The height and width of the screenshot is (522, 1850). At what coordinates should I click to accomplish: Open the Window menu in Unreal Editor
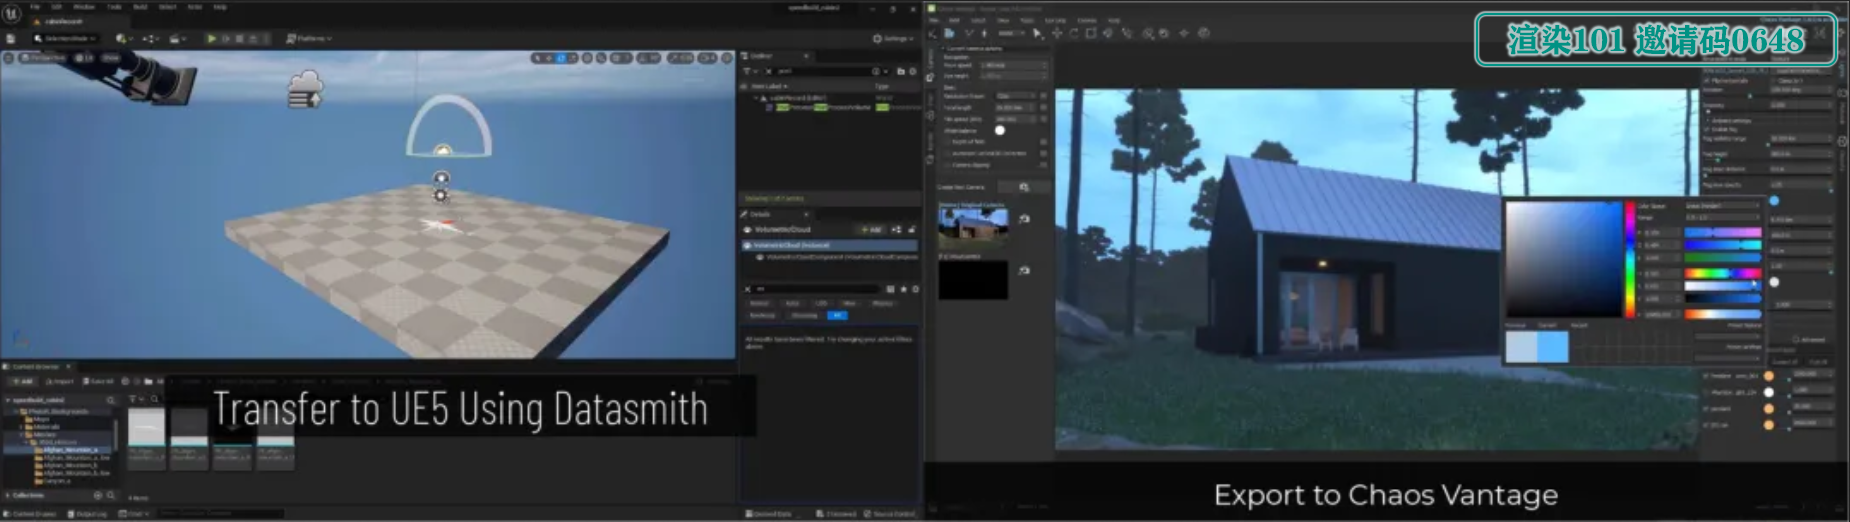(x=84, y=7)
